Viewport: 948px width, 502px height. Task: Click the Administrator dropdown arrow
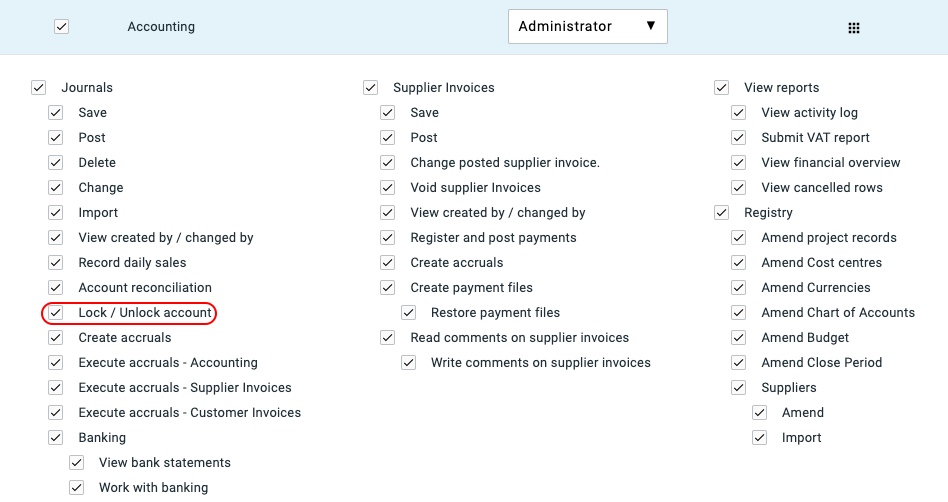click(x=651, y=26)
